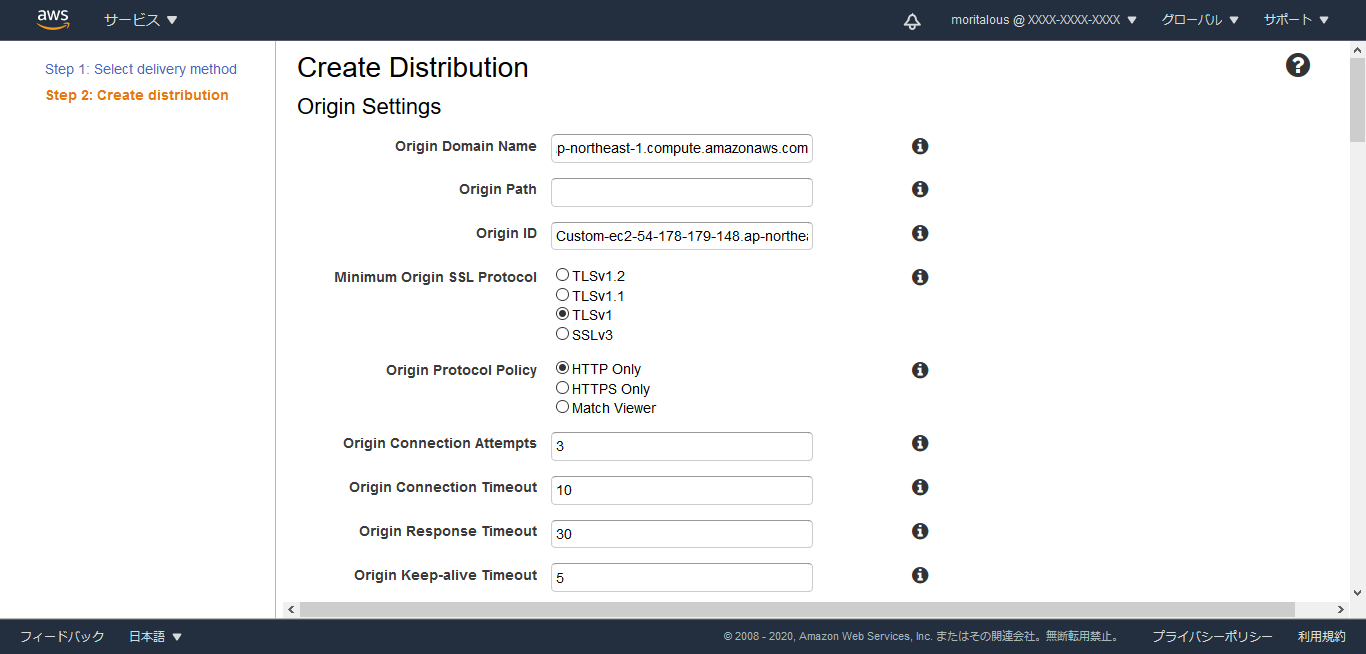The height and width of the screenshot is (654, 1366).
Task: Open the notifications bell icon
Action: 912,21
